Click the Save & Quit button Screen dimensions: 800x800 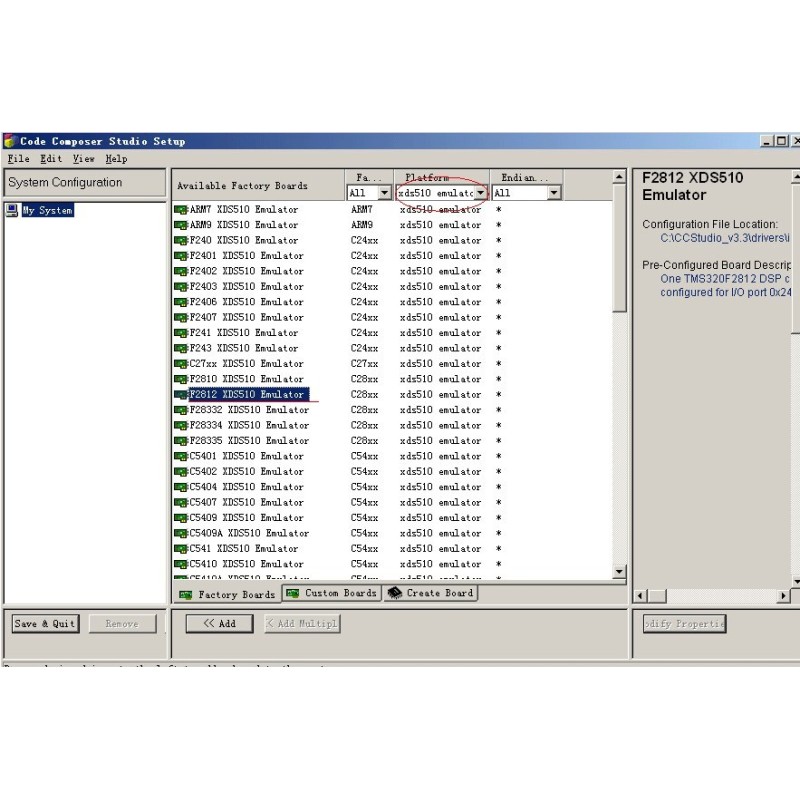coord(45,623)
